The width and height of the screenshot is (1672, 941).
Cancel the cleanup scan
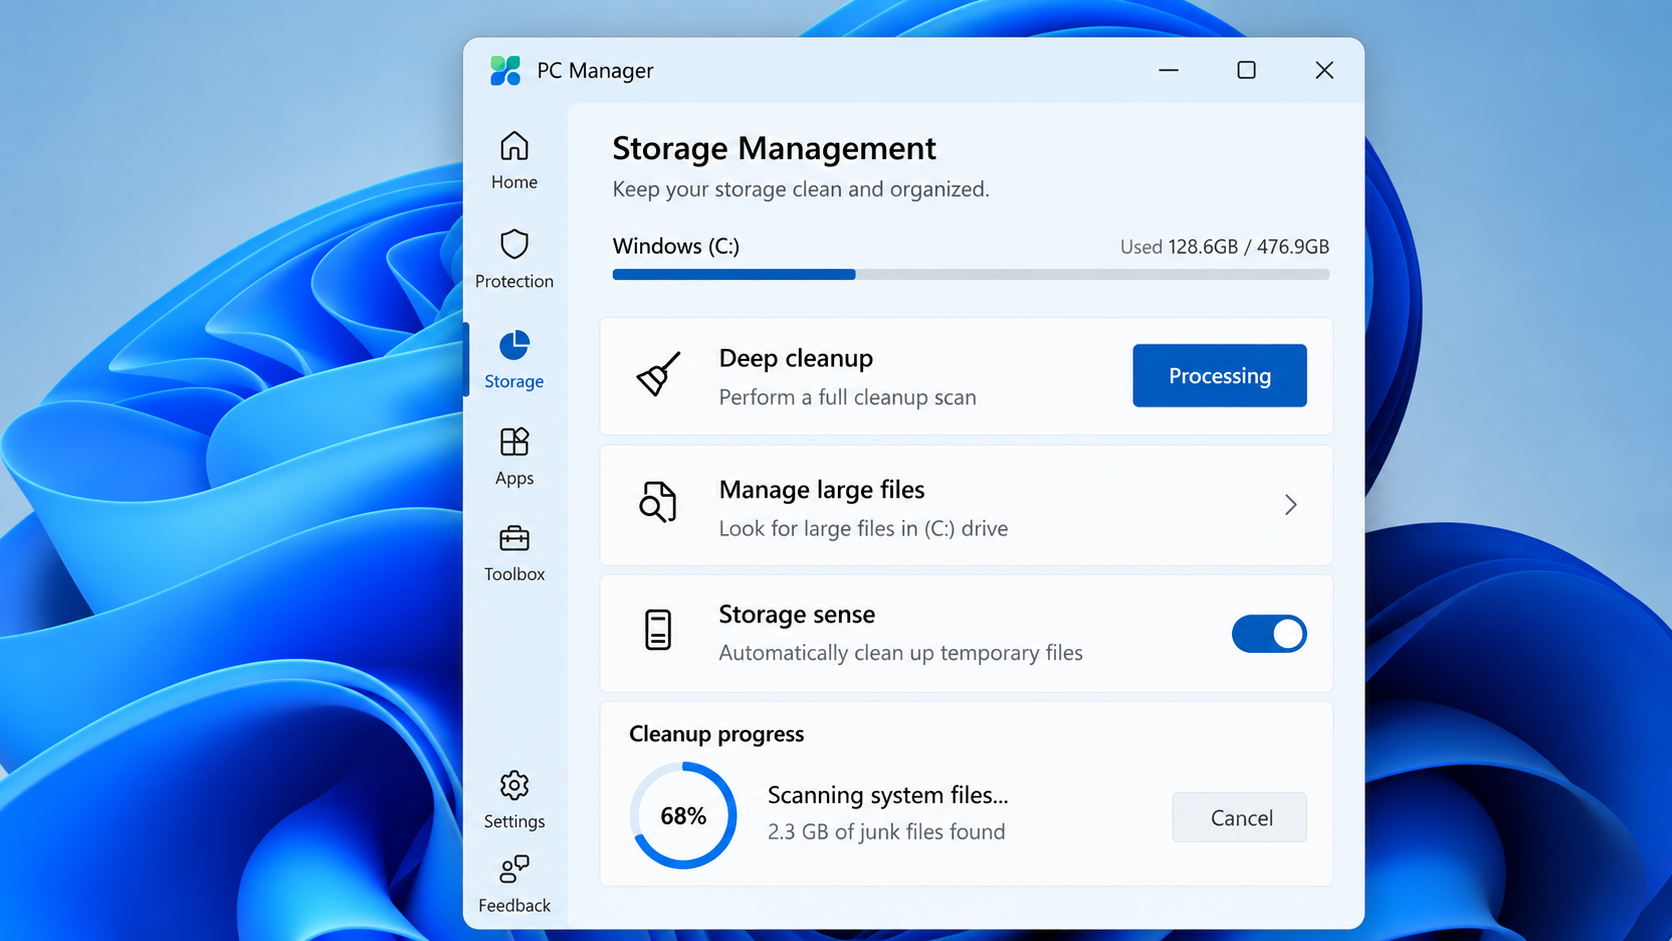coord(1239,817)
